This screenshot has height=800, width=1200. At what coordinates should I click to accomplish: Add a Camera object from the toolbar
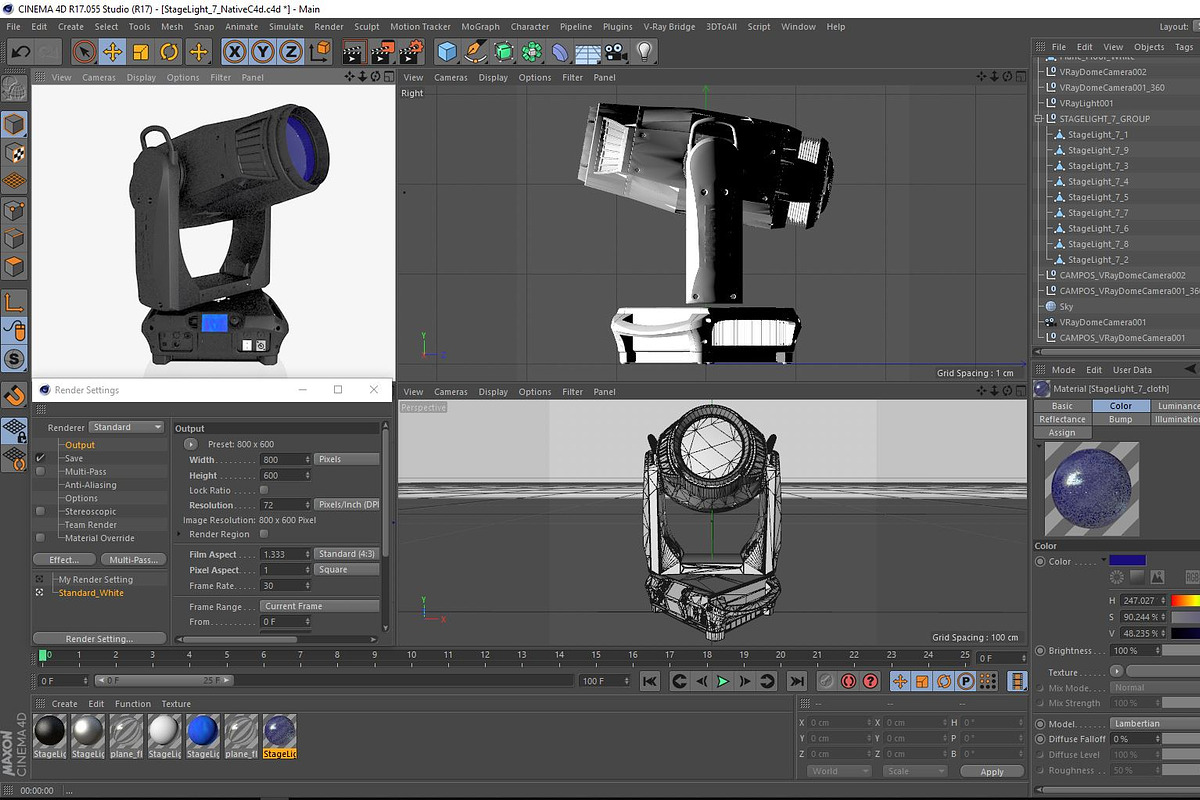tap(616, 51)
